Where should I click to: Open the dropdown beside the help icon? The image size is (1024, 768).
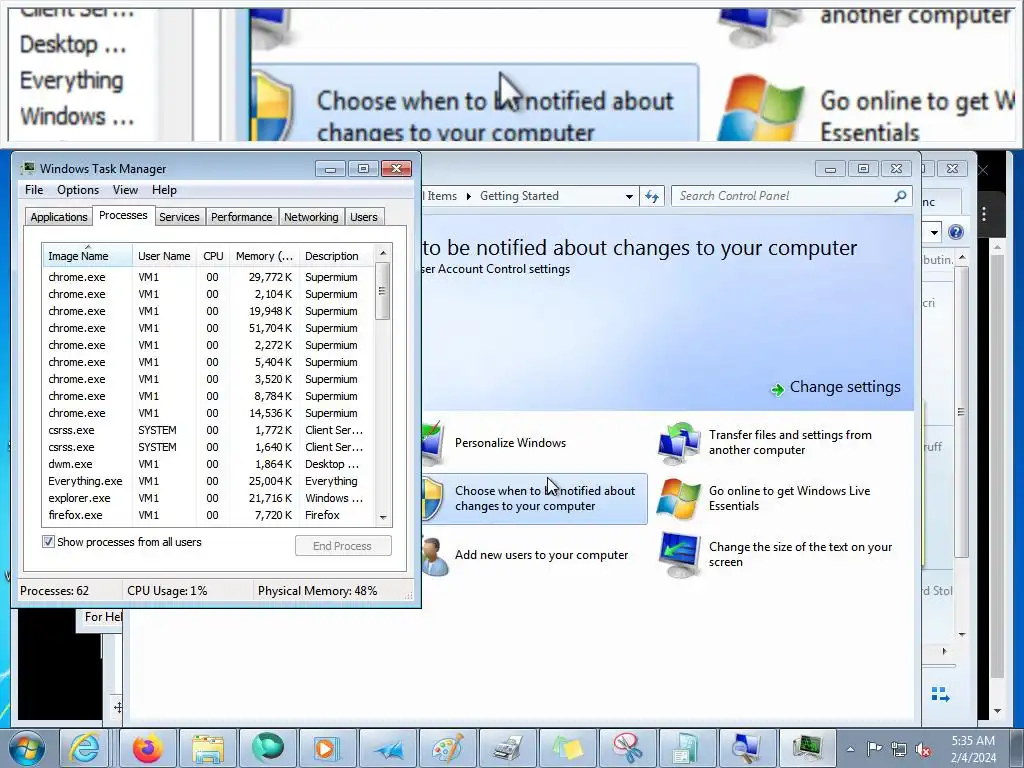[x=934, y=232]
